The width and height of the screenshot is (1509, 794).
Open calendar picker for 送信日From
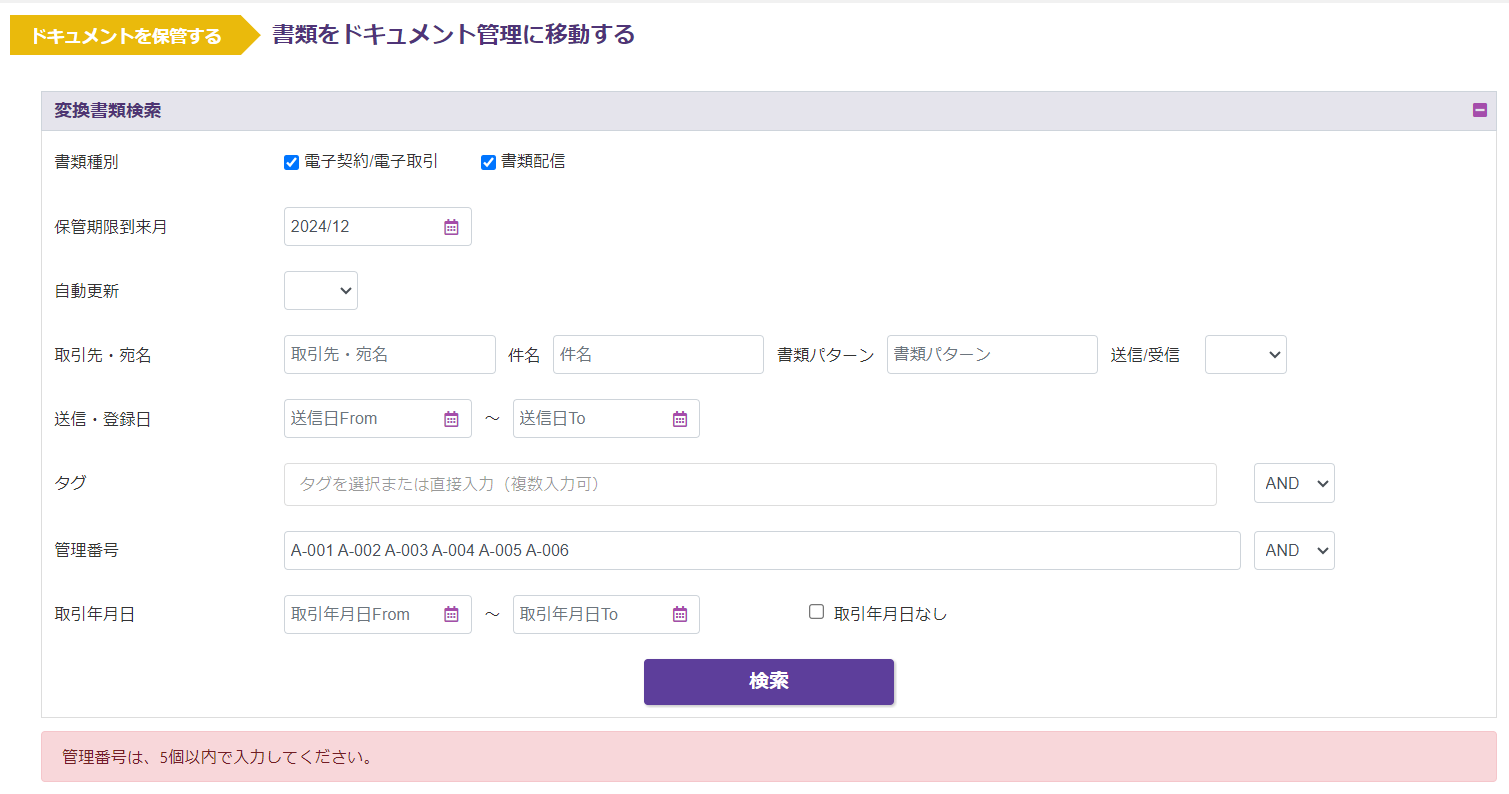click(451, 419)
